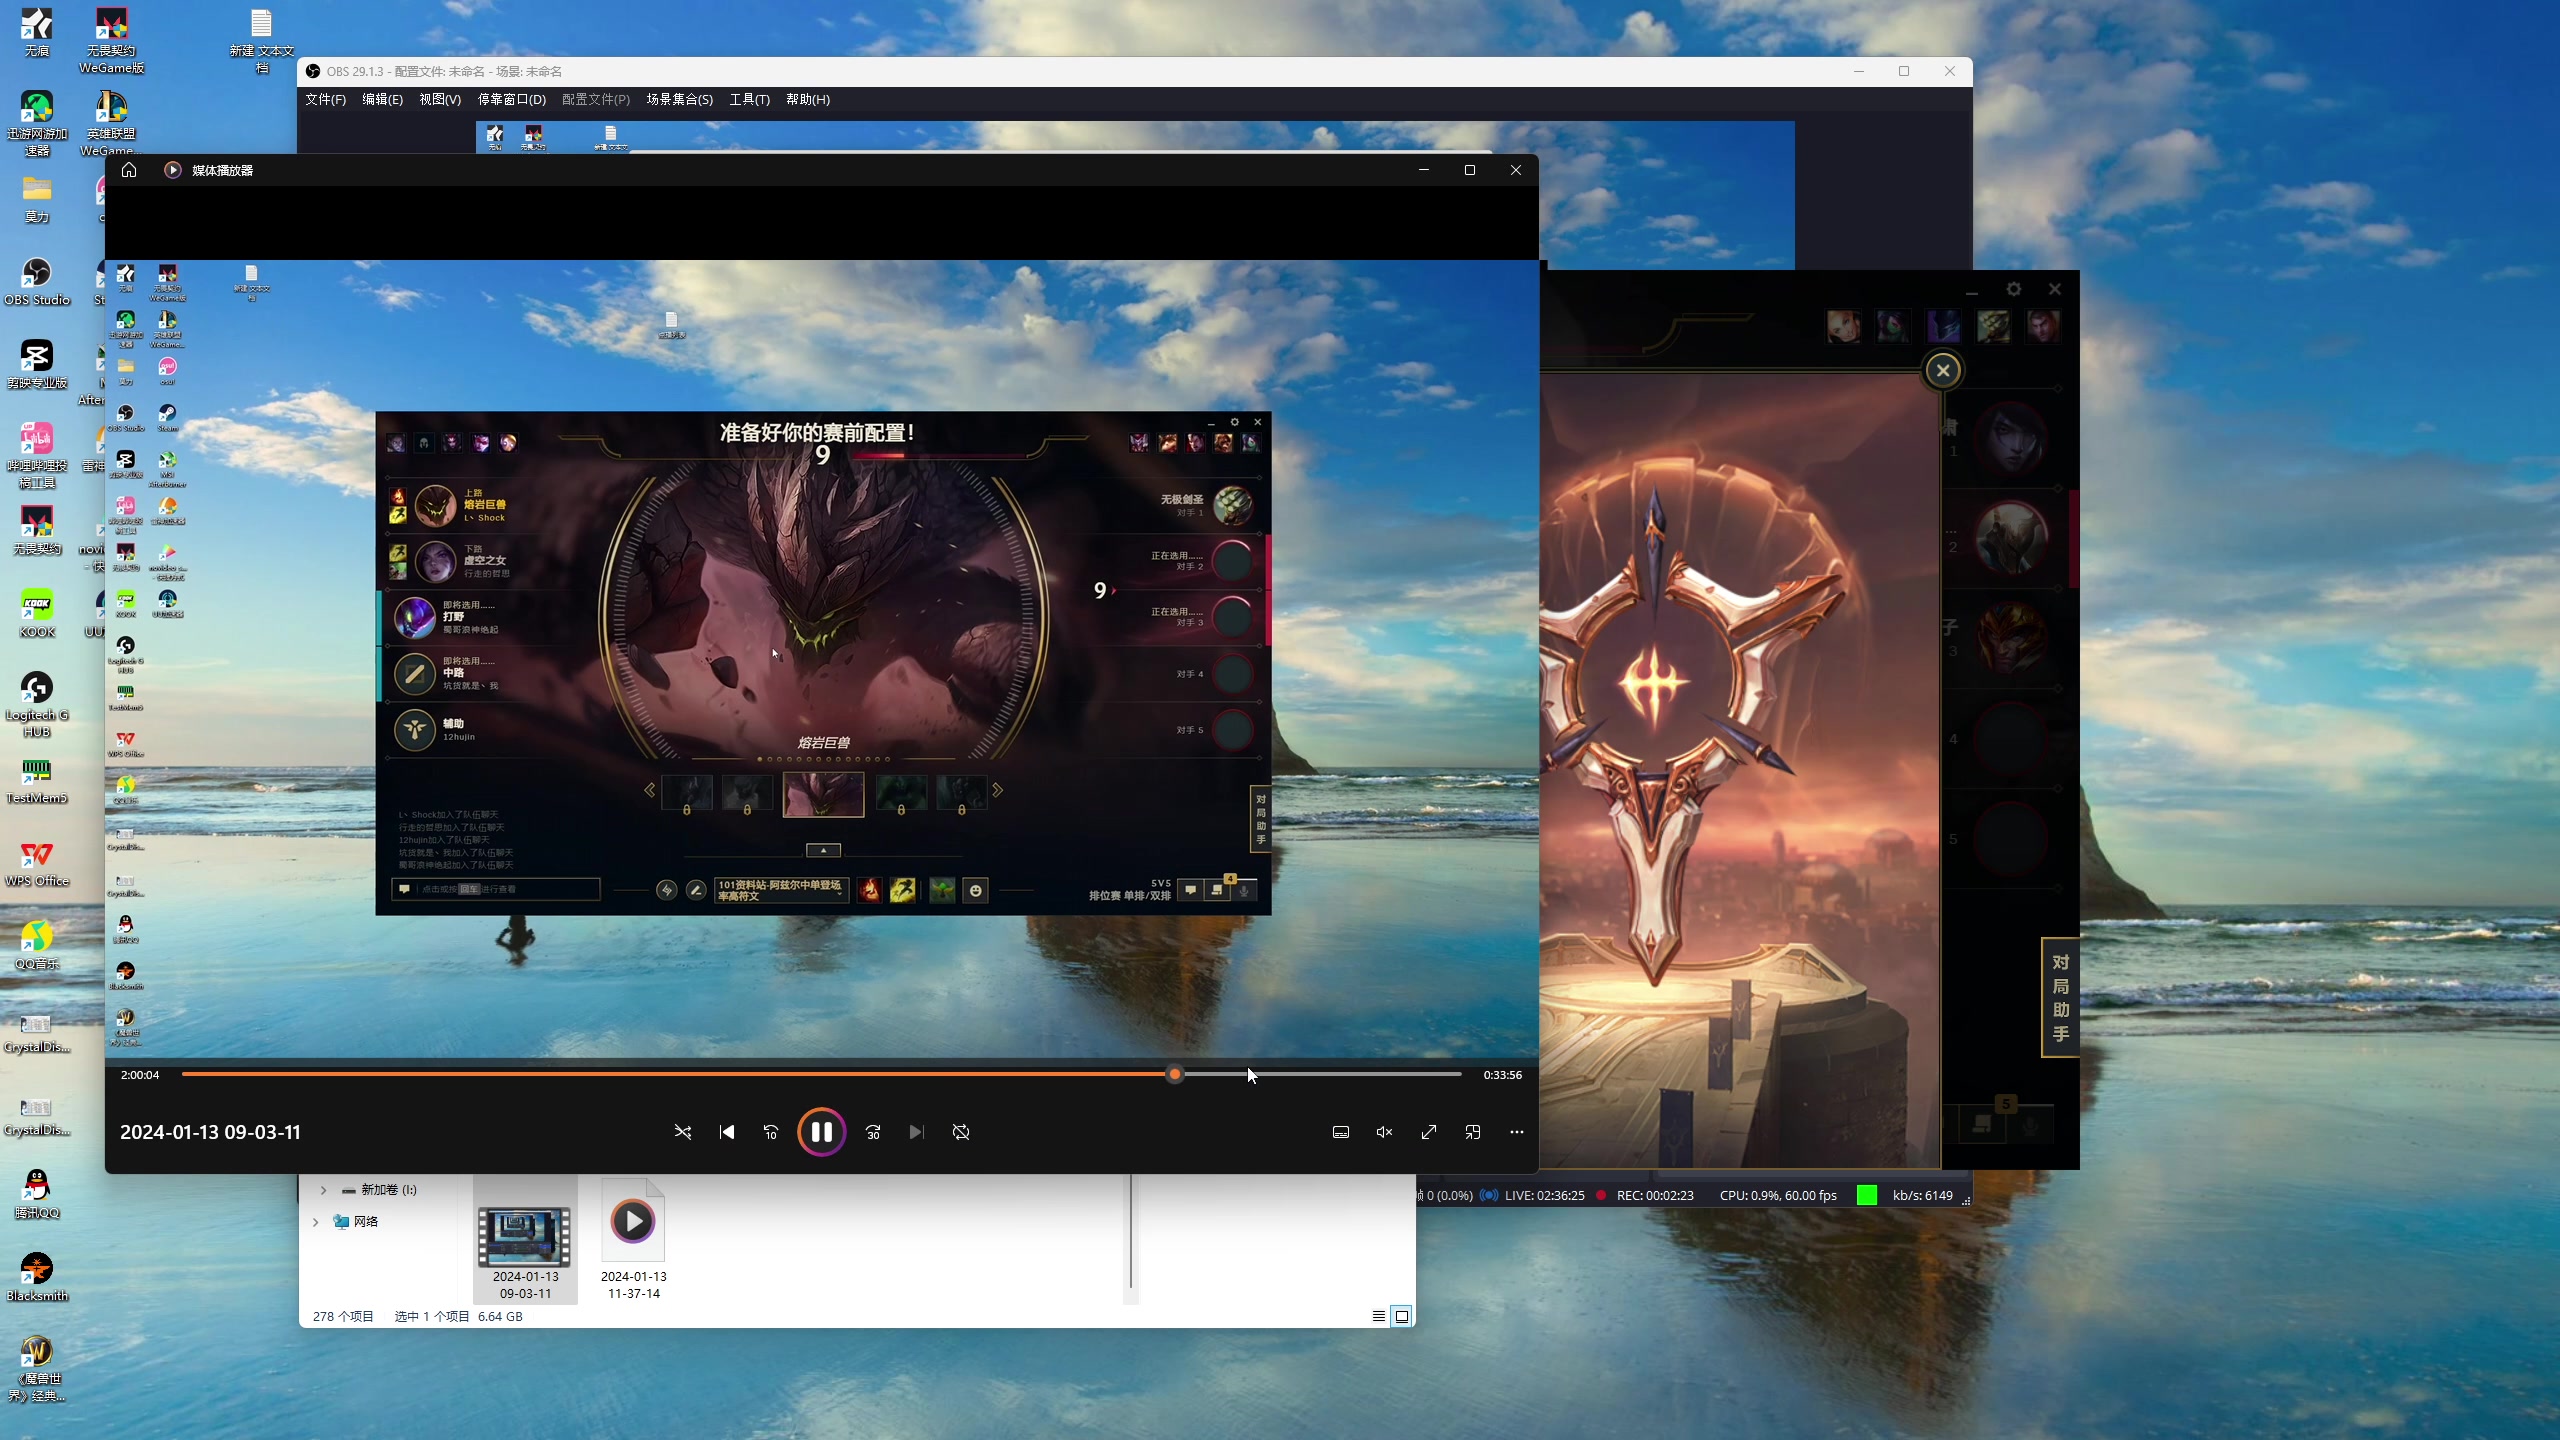Launch WPS Office from the desktop
The width and height of the screenshot is (2560, 1440).
[x=37, y=862]
